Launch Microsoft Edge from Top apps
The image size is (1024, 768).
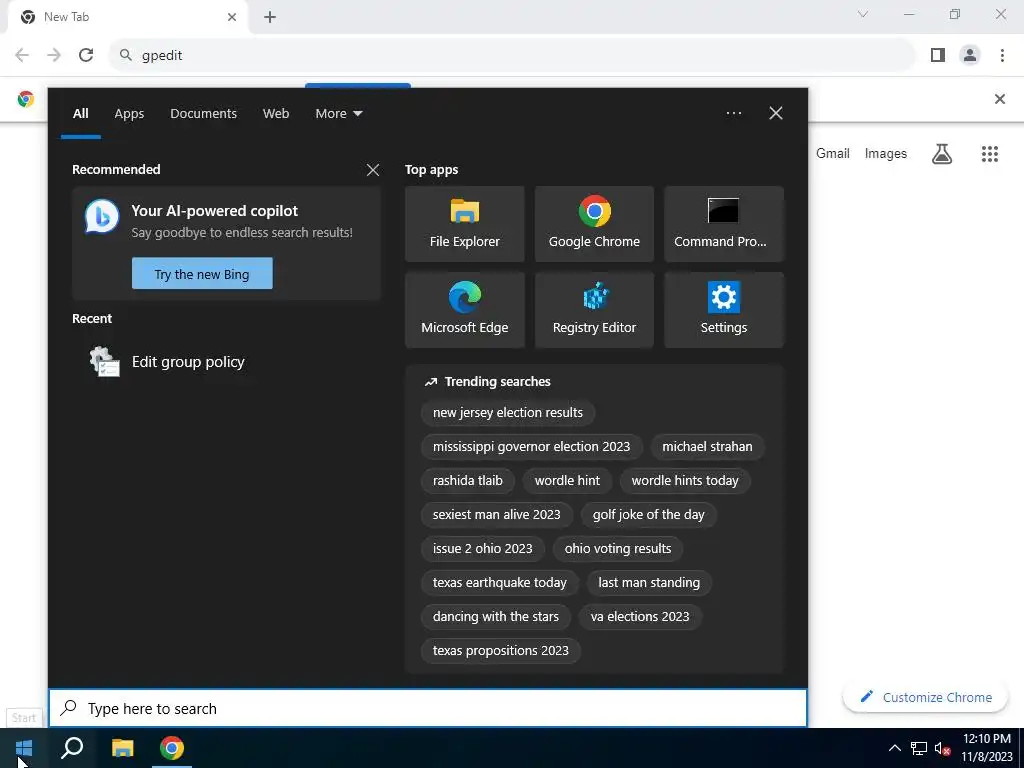464,310
